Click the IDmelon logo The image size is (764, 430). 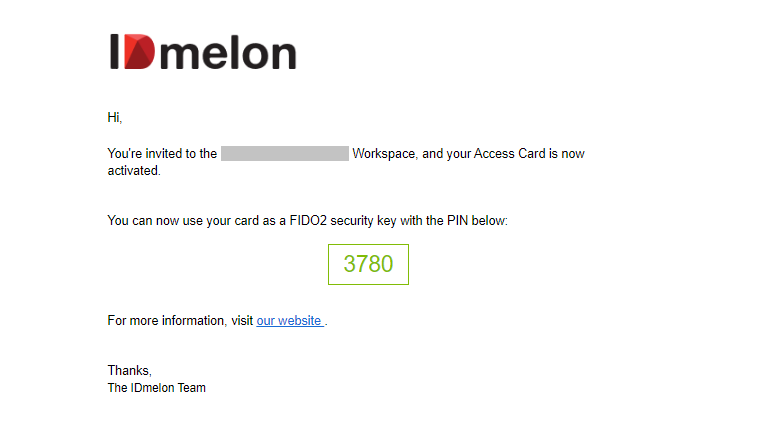coord(203,52)
